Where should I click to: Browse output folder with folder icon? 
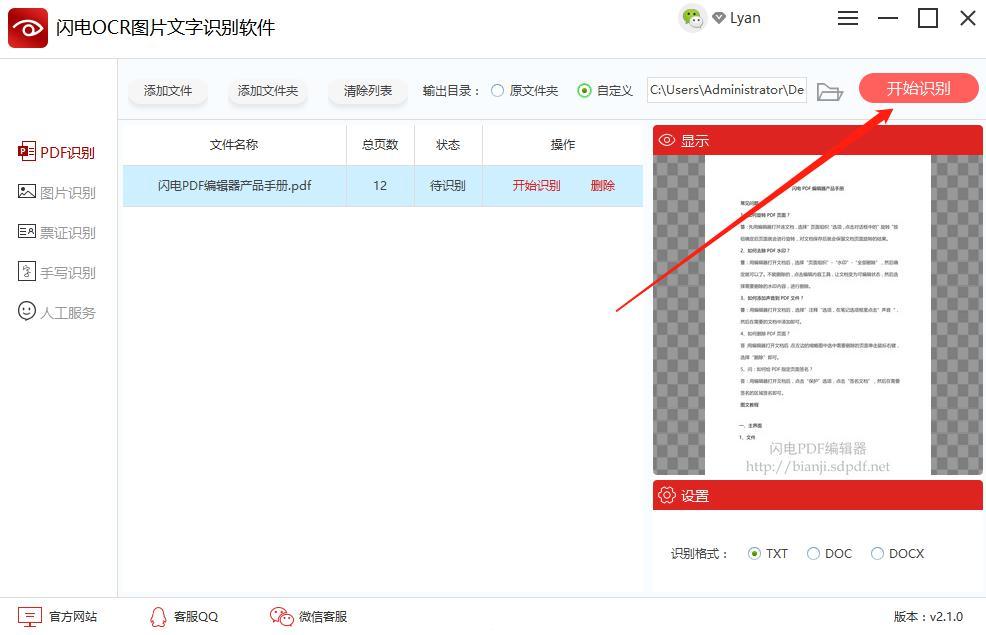pos(829,92)
